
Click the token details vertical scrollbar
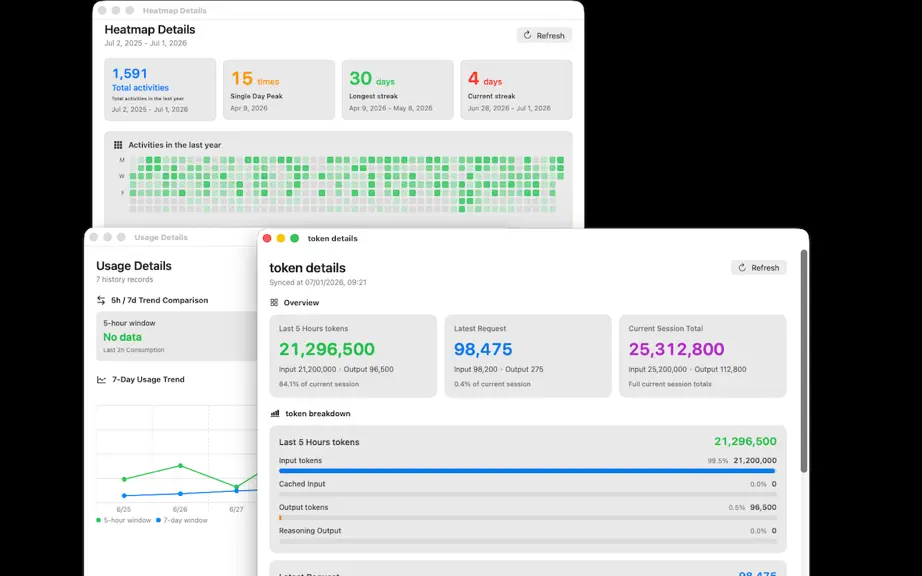pyautogui.click(x=804, y=361)
